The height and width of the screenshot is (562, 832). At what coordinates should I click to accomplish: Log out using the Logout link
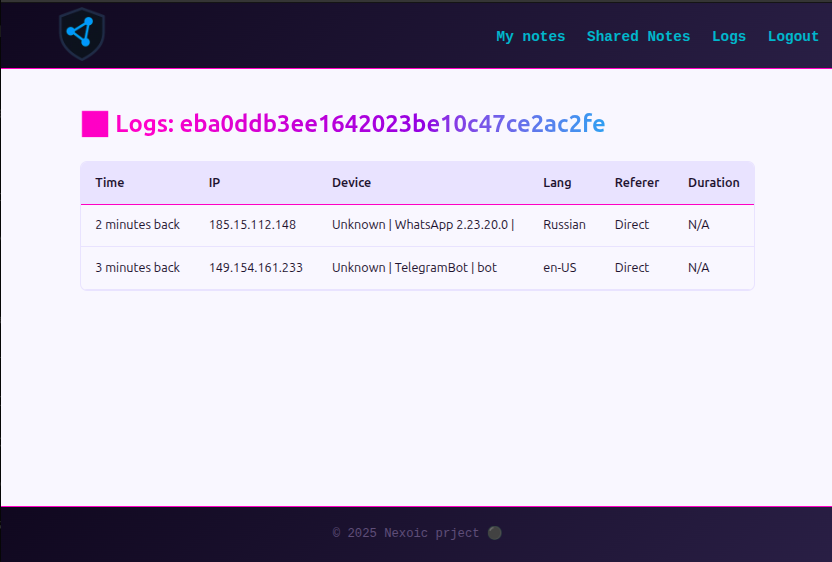793,36
